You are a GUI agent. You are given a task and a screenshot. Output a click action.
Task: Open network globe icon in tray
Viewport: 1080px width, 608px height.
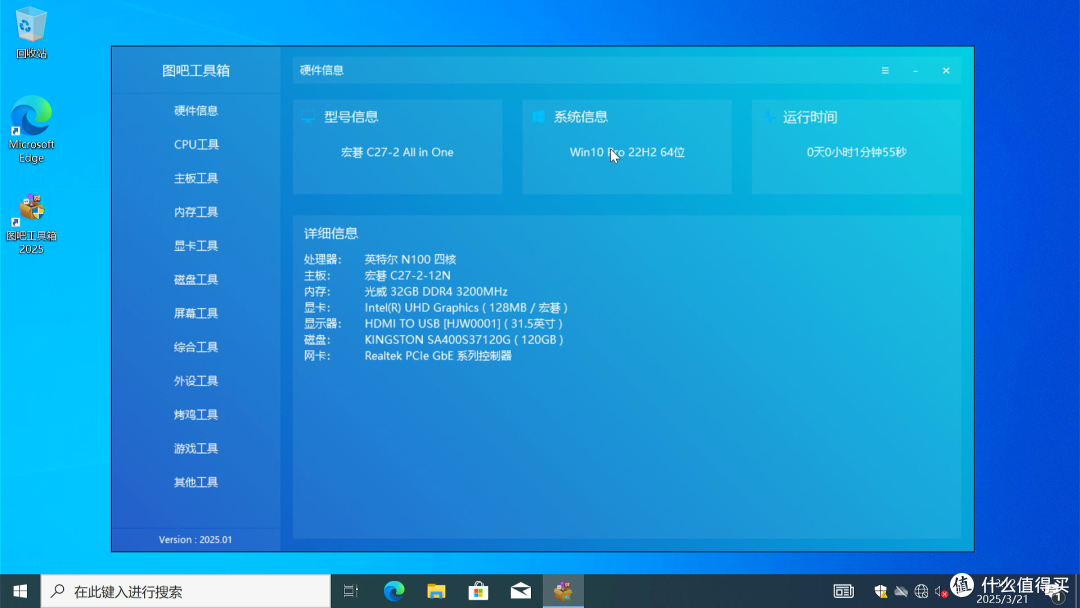[x=921, y=591]
